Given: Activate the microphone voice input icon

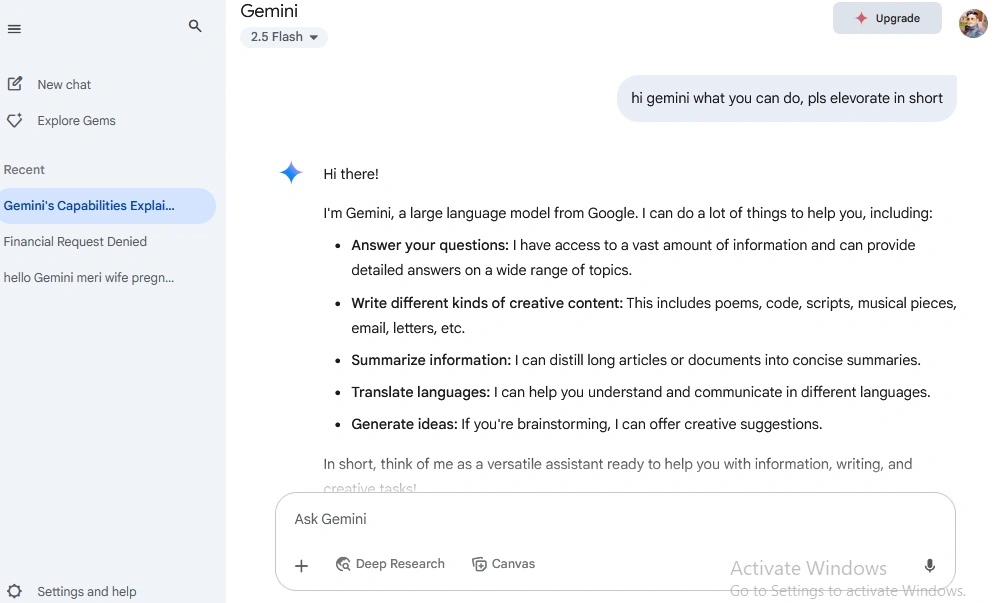Looking at the screenshot, I should pos(929,565).
